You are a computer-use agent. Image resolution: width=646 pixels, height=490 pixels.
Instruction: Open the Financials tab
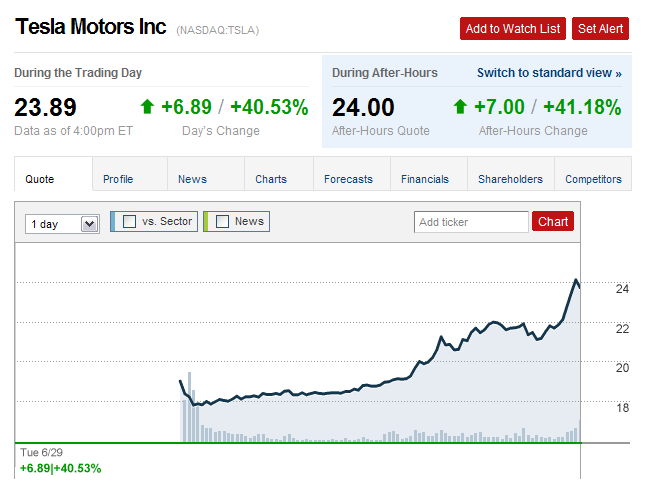[425, 179]
